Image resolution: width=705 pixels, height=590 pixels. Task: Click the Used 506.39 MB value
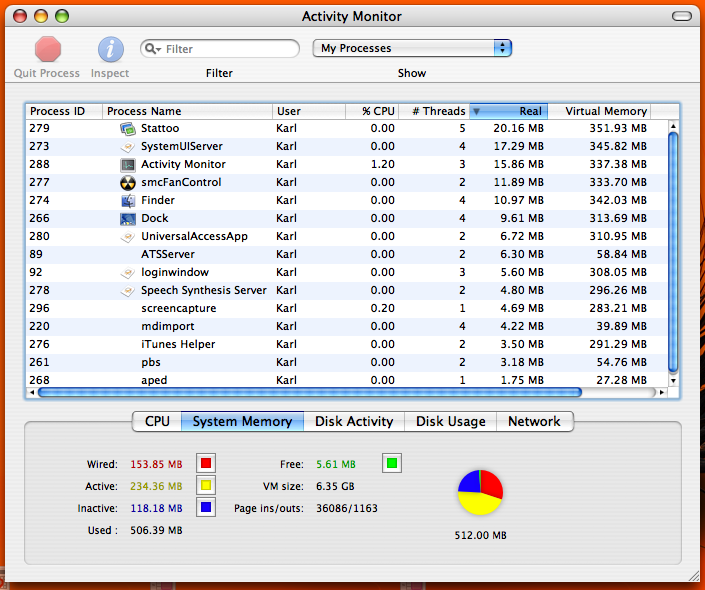156,530
